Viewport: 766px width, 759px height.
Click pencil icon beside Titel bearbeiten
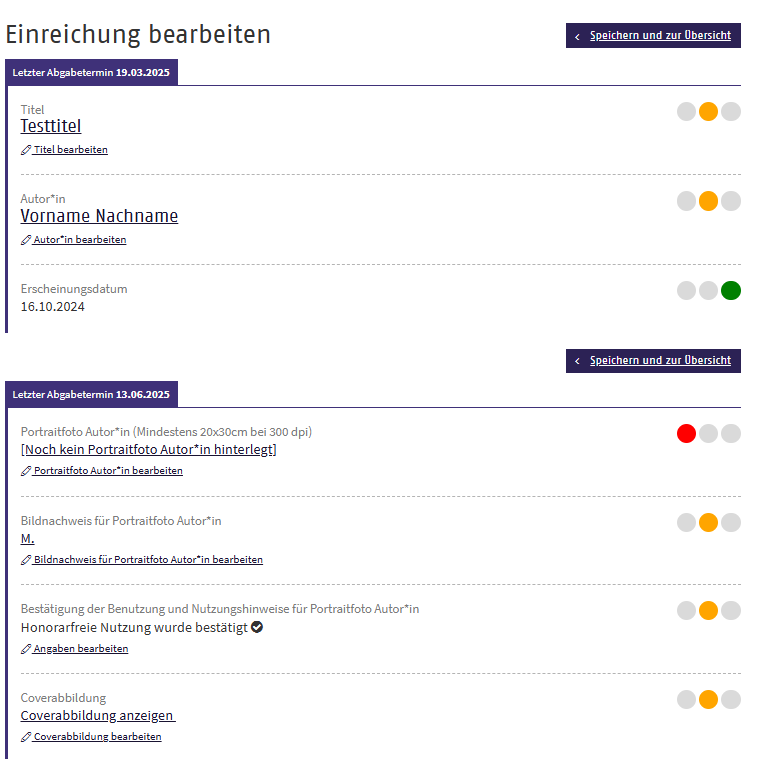click(26, 150)
